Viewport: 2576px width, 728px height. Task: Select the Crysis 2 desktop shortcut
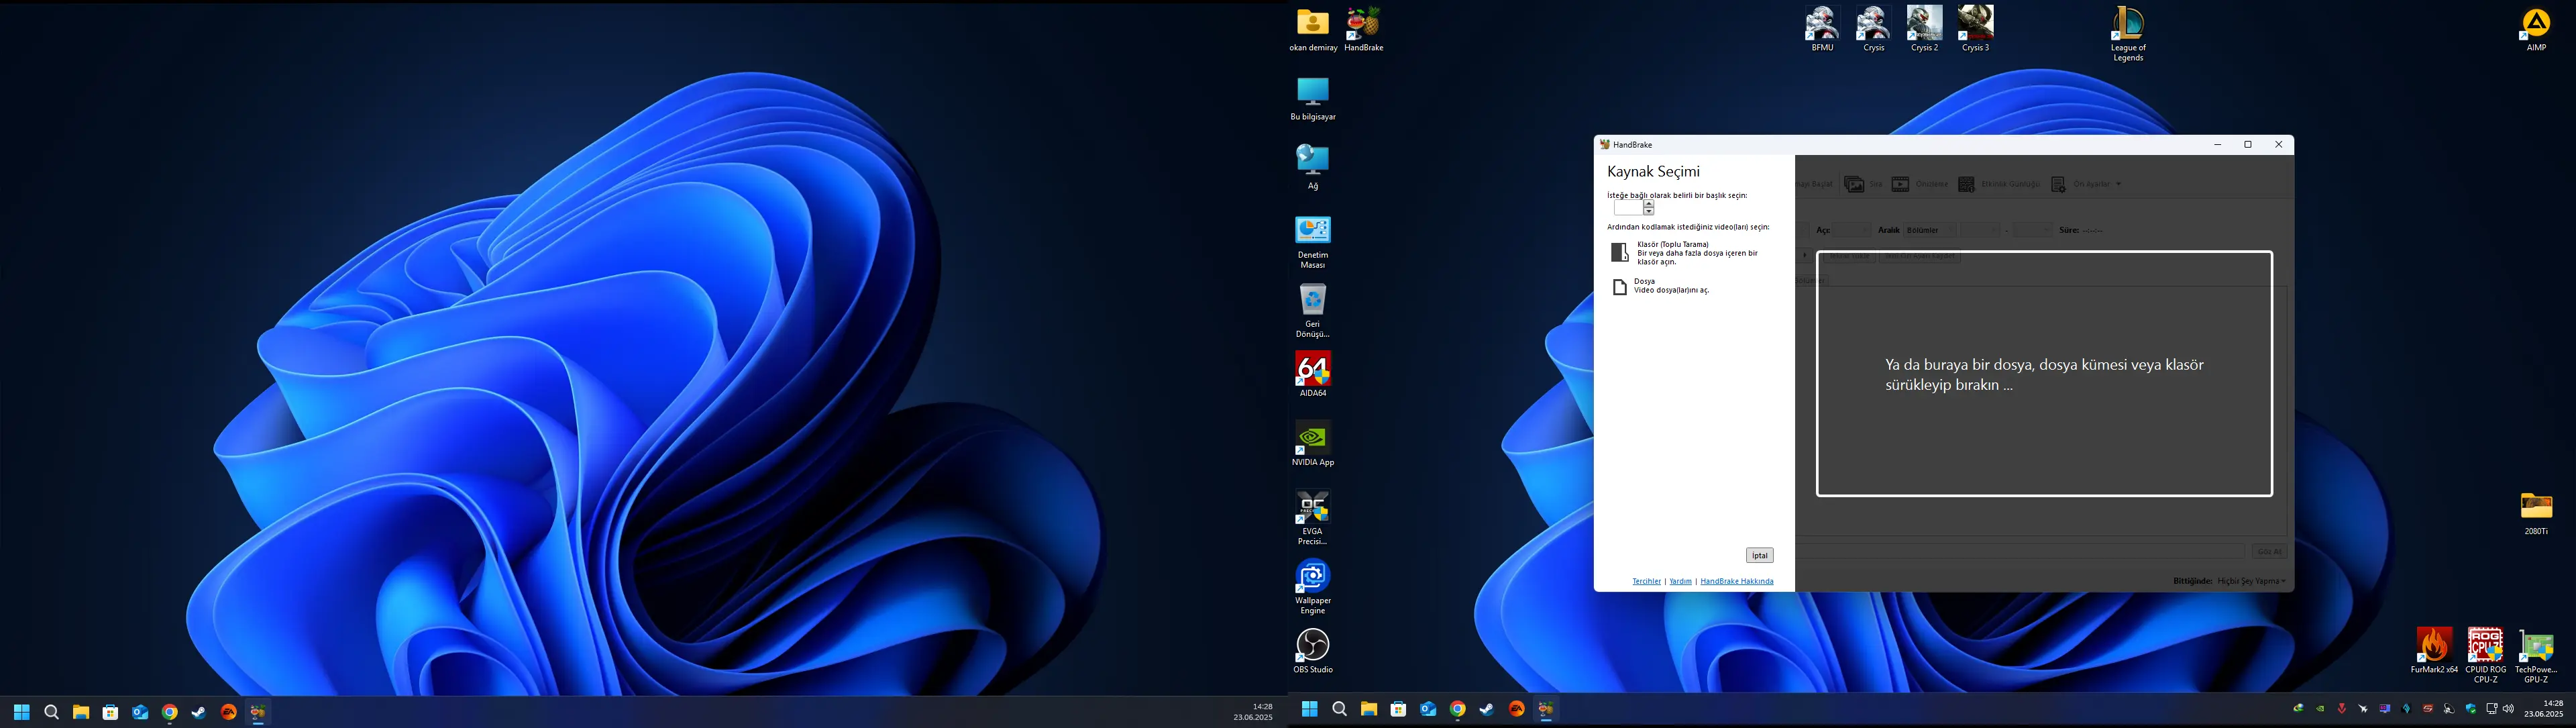tap(1924, 29)
